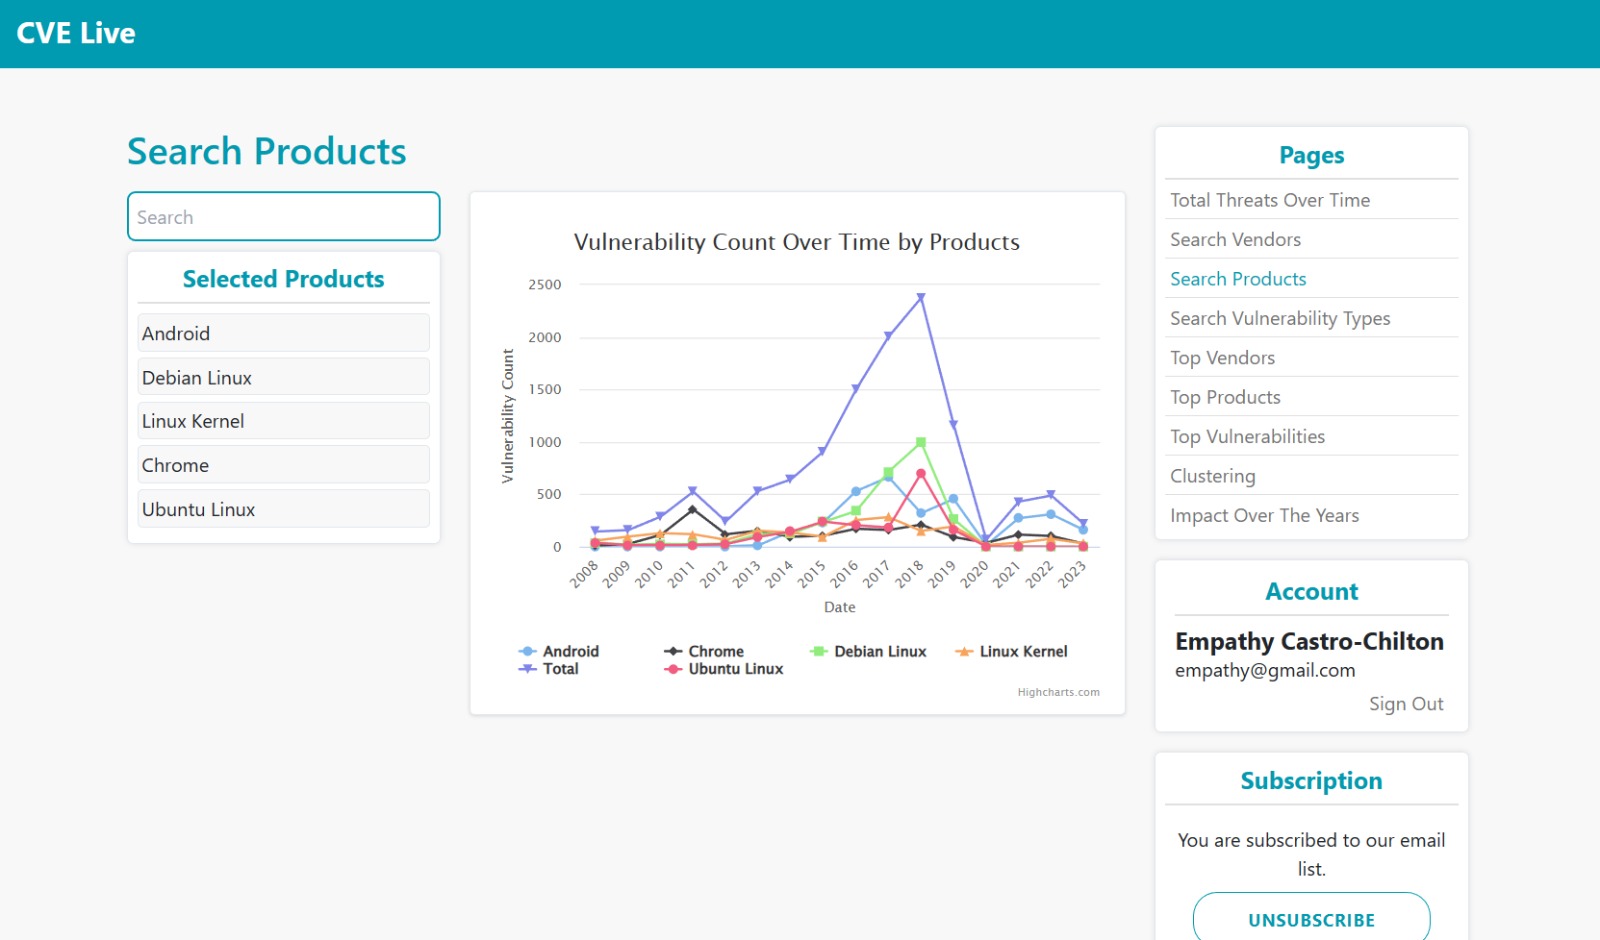The width and height of the screenshot is (1600, 940).
Task: Click the Search input field
Action: [283, 216]
